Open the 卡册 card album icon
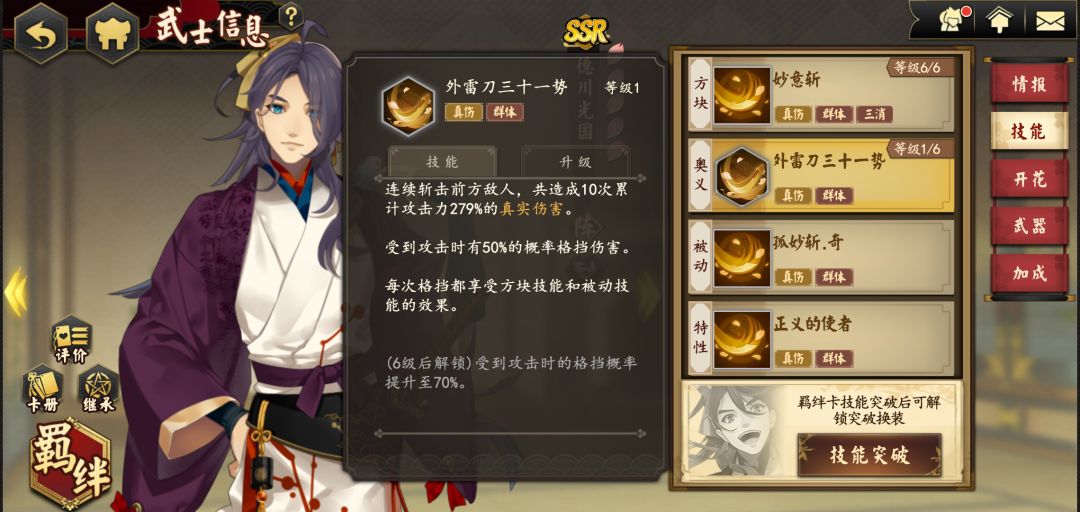1080x512 pixels. click(x=42, y=389)
